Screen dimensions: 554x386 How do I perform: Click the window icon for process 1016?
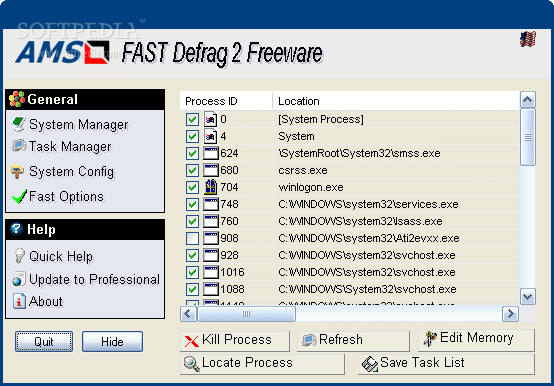211,272
